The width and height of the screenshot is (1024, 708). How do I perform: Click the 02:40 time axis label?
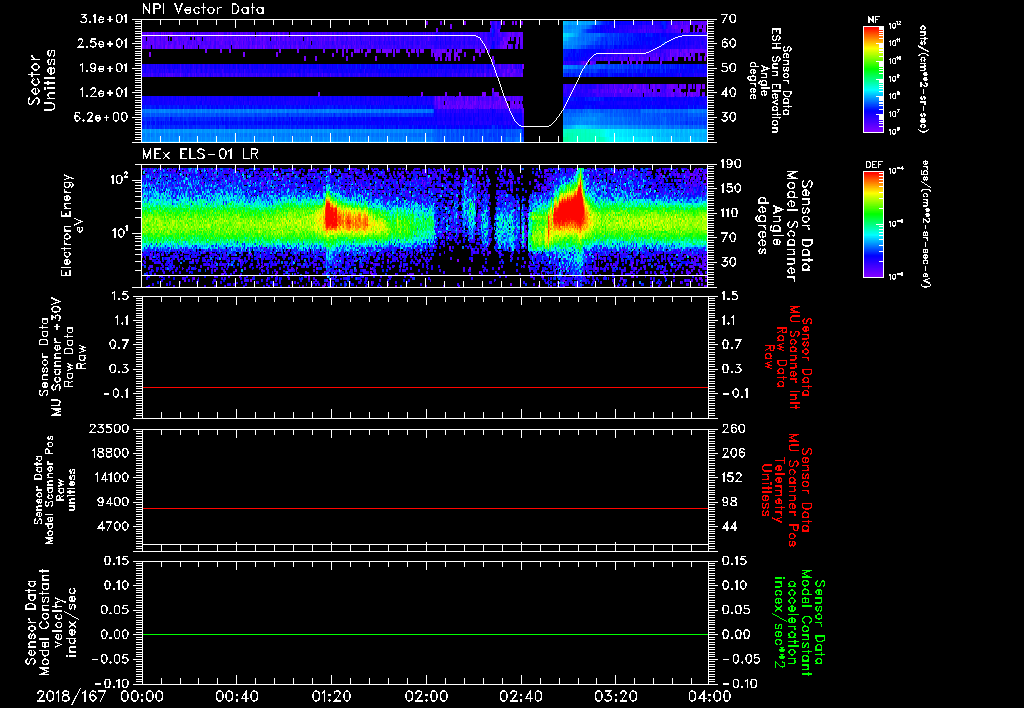[x=520, y=696]
